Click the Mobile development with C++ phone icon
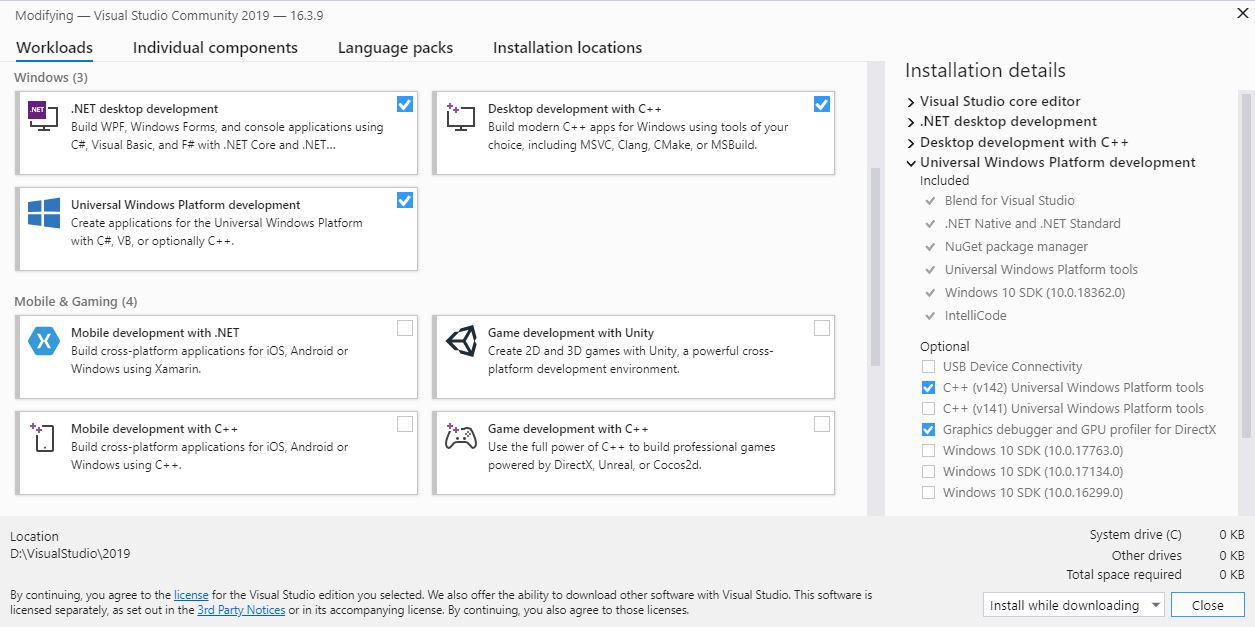 tap(43, 437)
